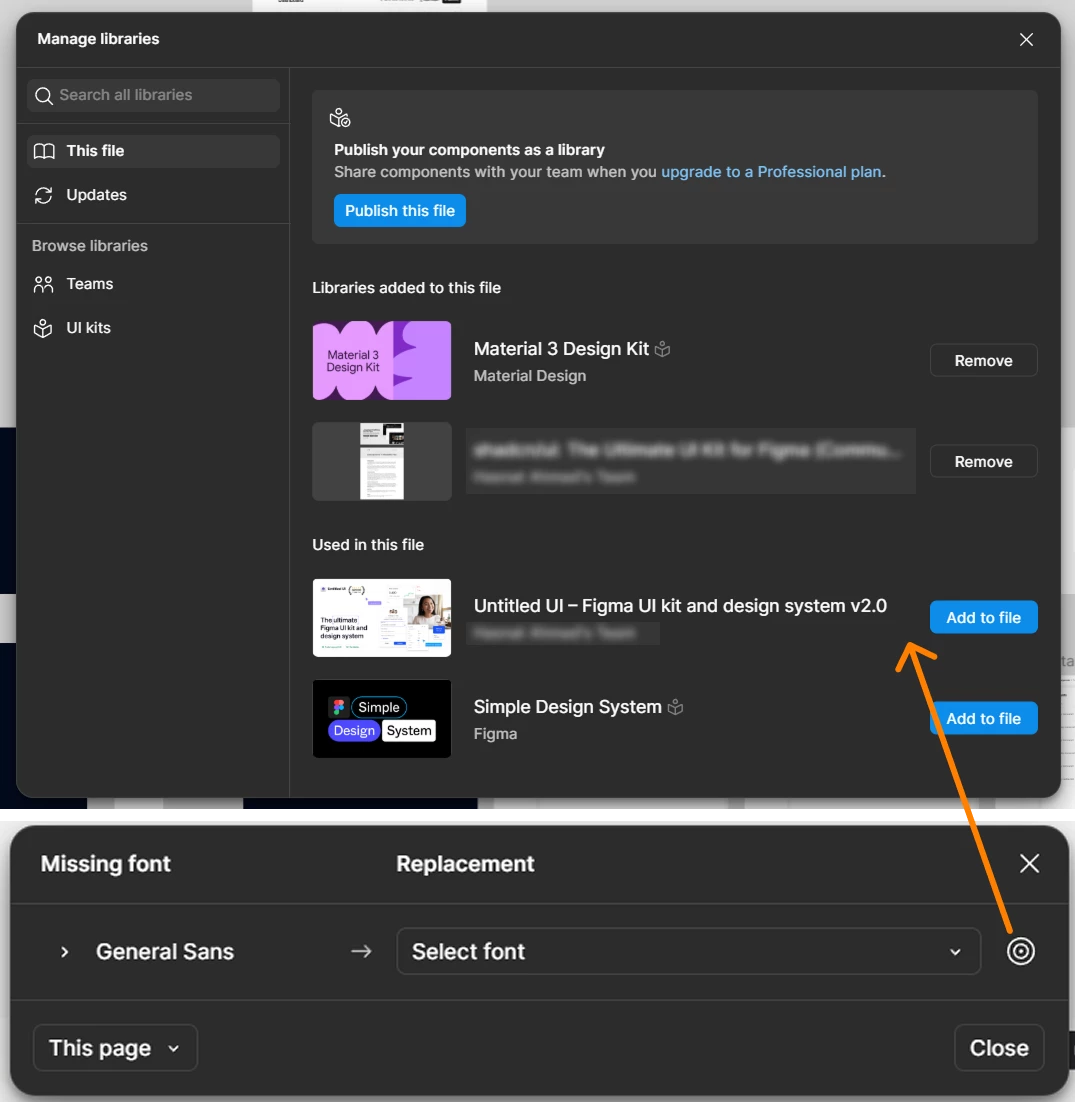
Task: Add Simple Design System to file
Action: point(983,718)
